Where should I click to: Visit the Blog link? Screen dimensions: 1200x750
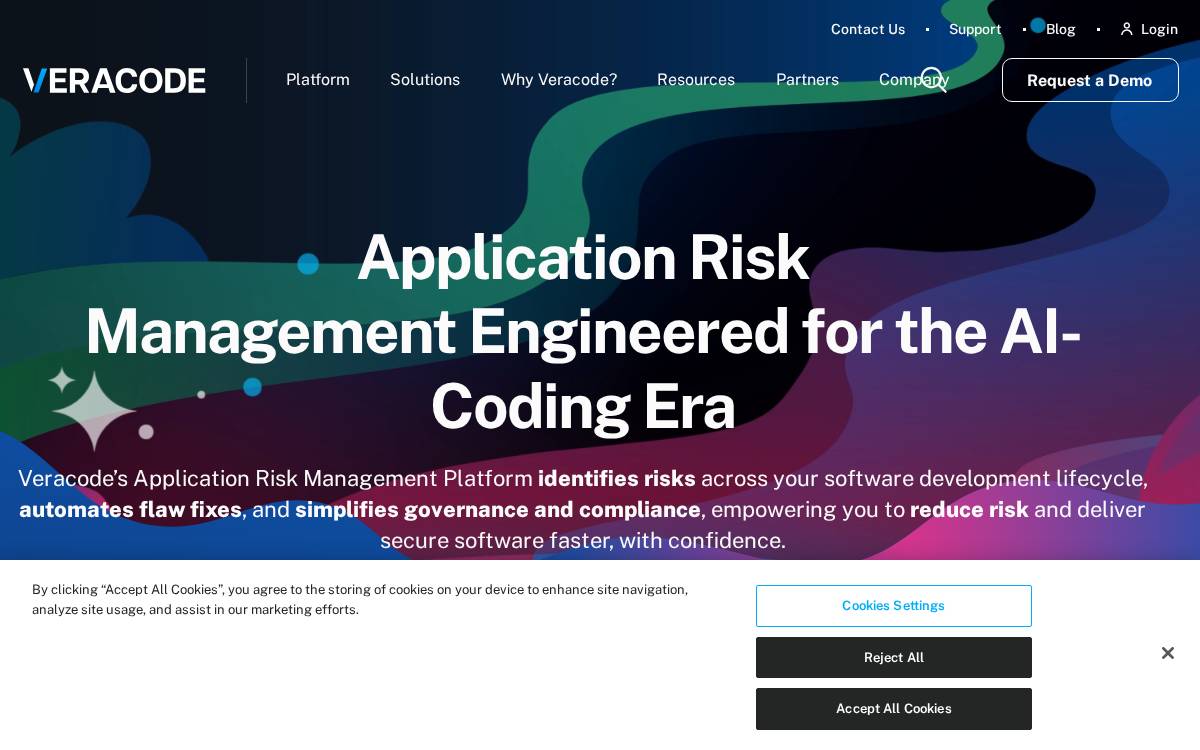[1061, 29]
